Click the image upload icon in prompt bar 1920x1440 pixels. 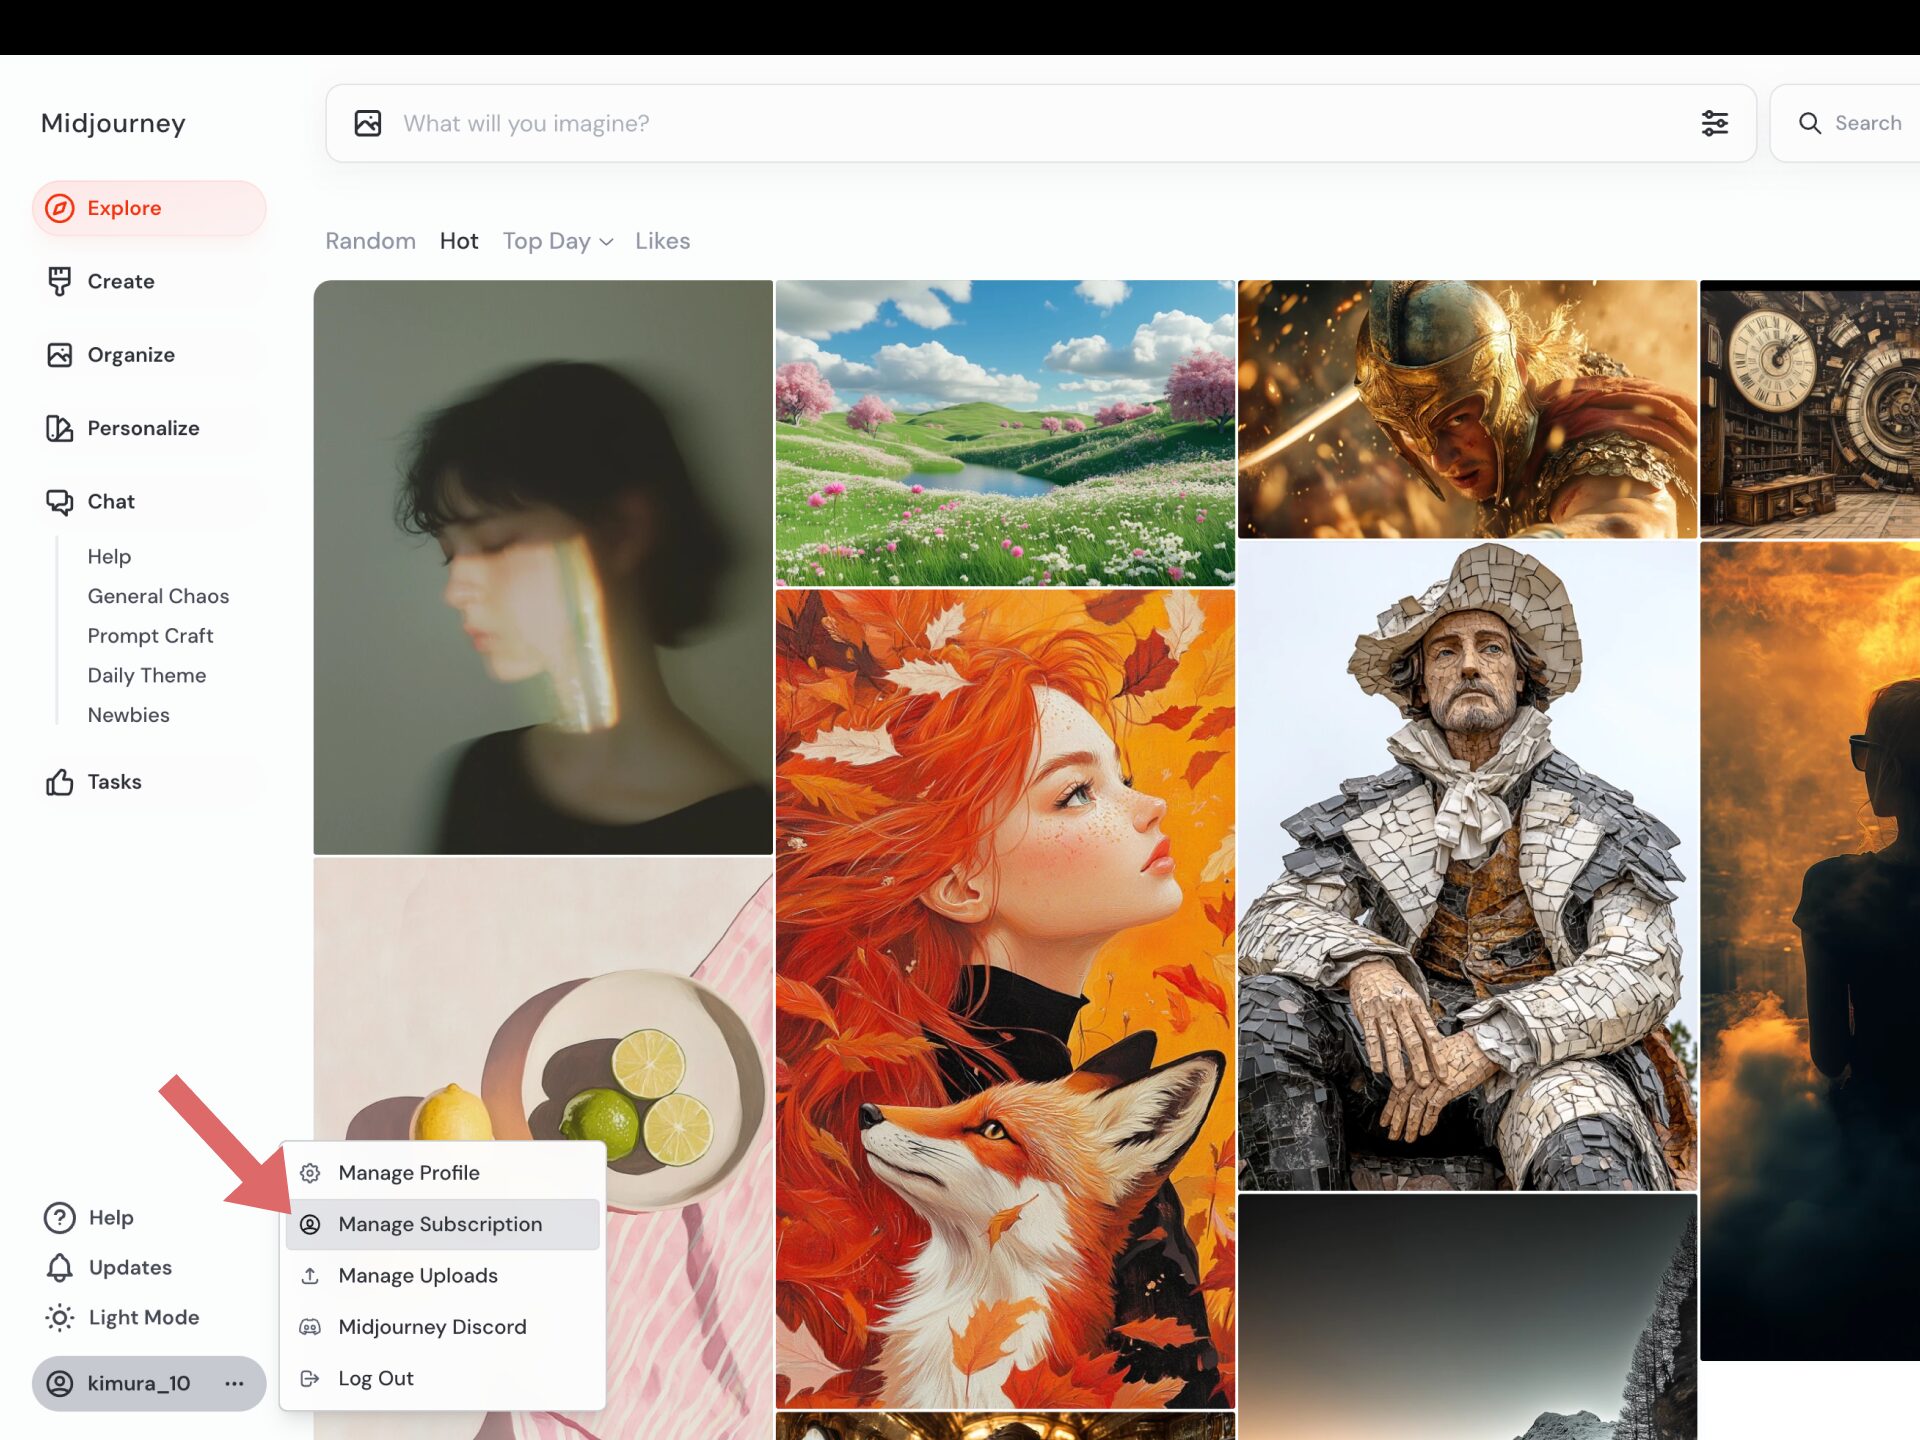click(368, 123)
